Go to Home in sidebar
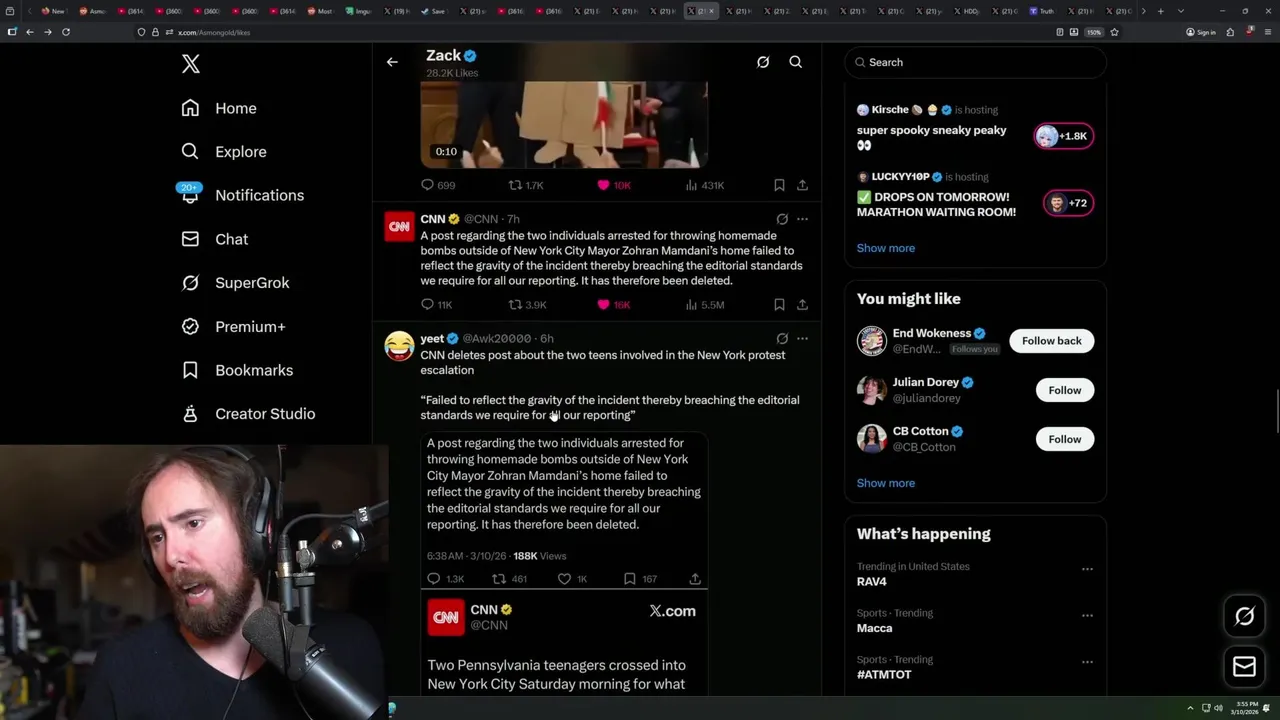Viewport: 1280px width, 720px height. click(x=219, y=108)
